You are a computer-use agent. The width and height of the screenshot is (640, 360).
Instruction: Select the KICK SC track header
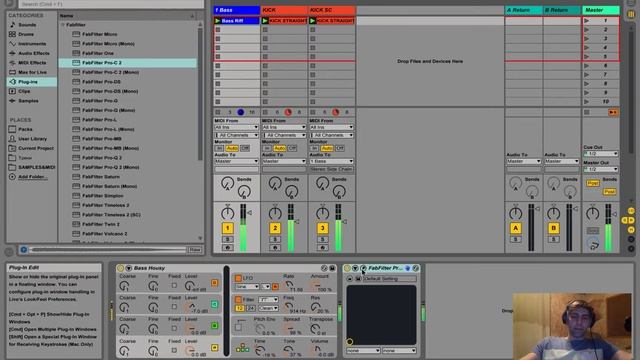click(x=332, y=10)
